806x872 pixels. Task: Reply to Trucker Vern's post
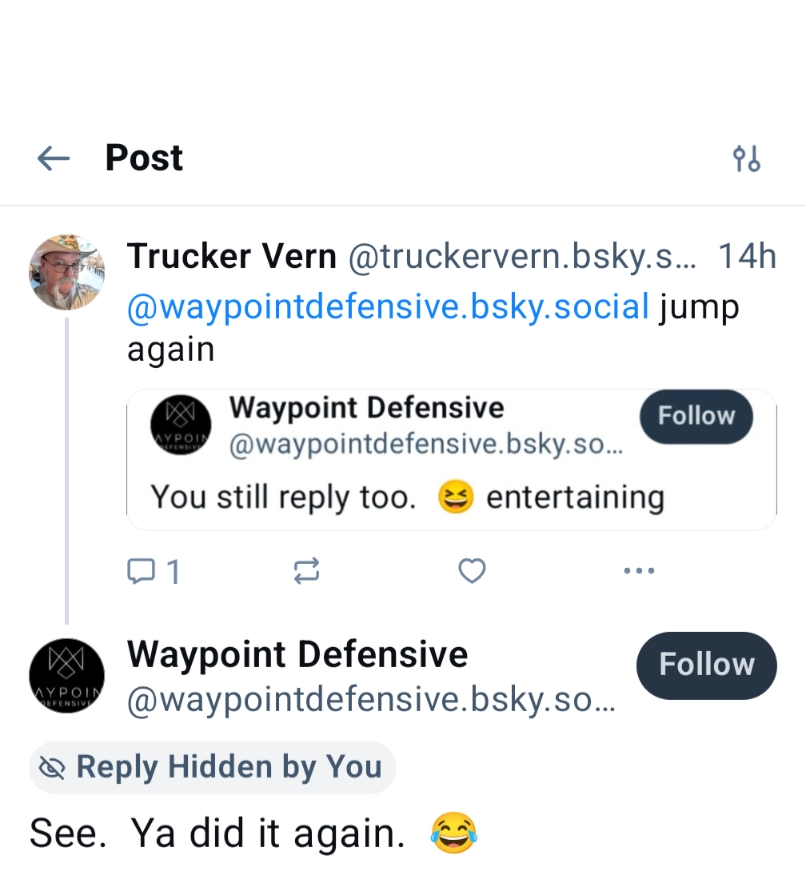[153, 572]
